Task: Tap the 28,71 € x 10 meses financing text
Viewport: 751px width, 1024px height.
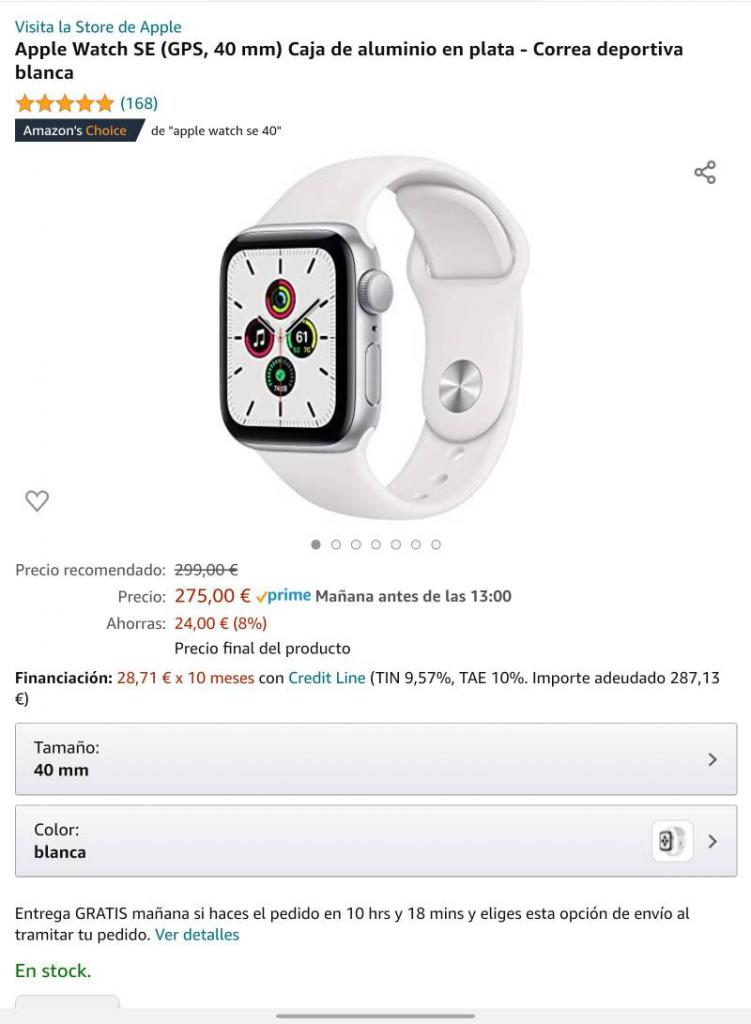Action: (x=185, y=678)
